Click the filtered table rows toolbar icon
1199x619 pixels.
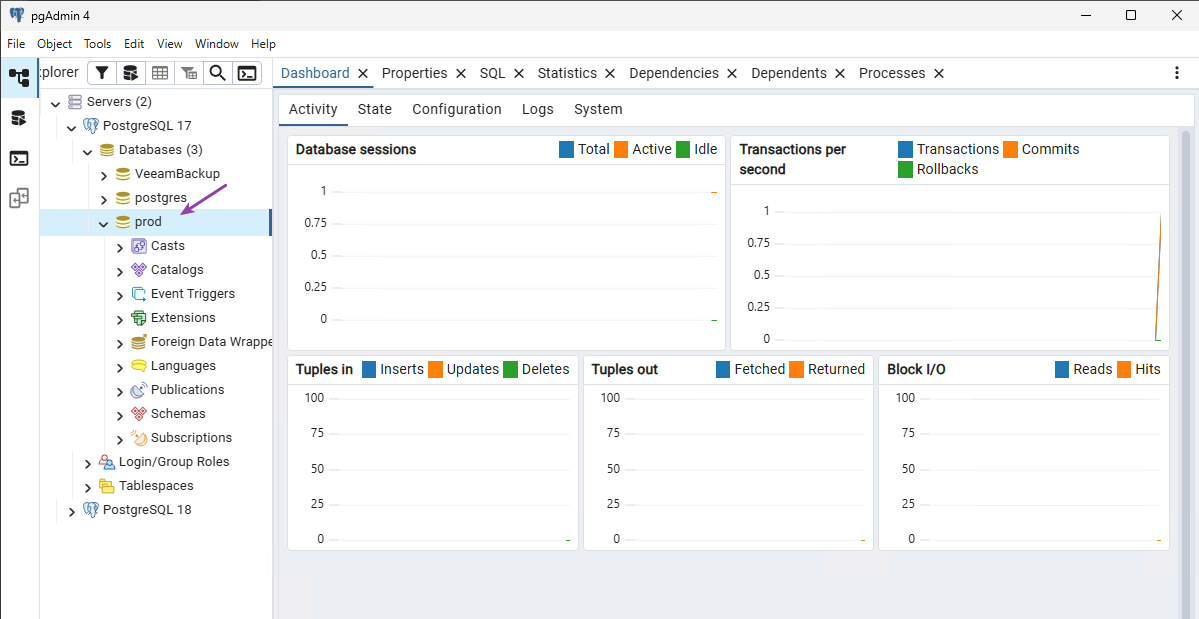(x=189, y=73)
